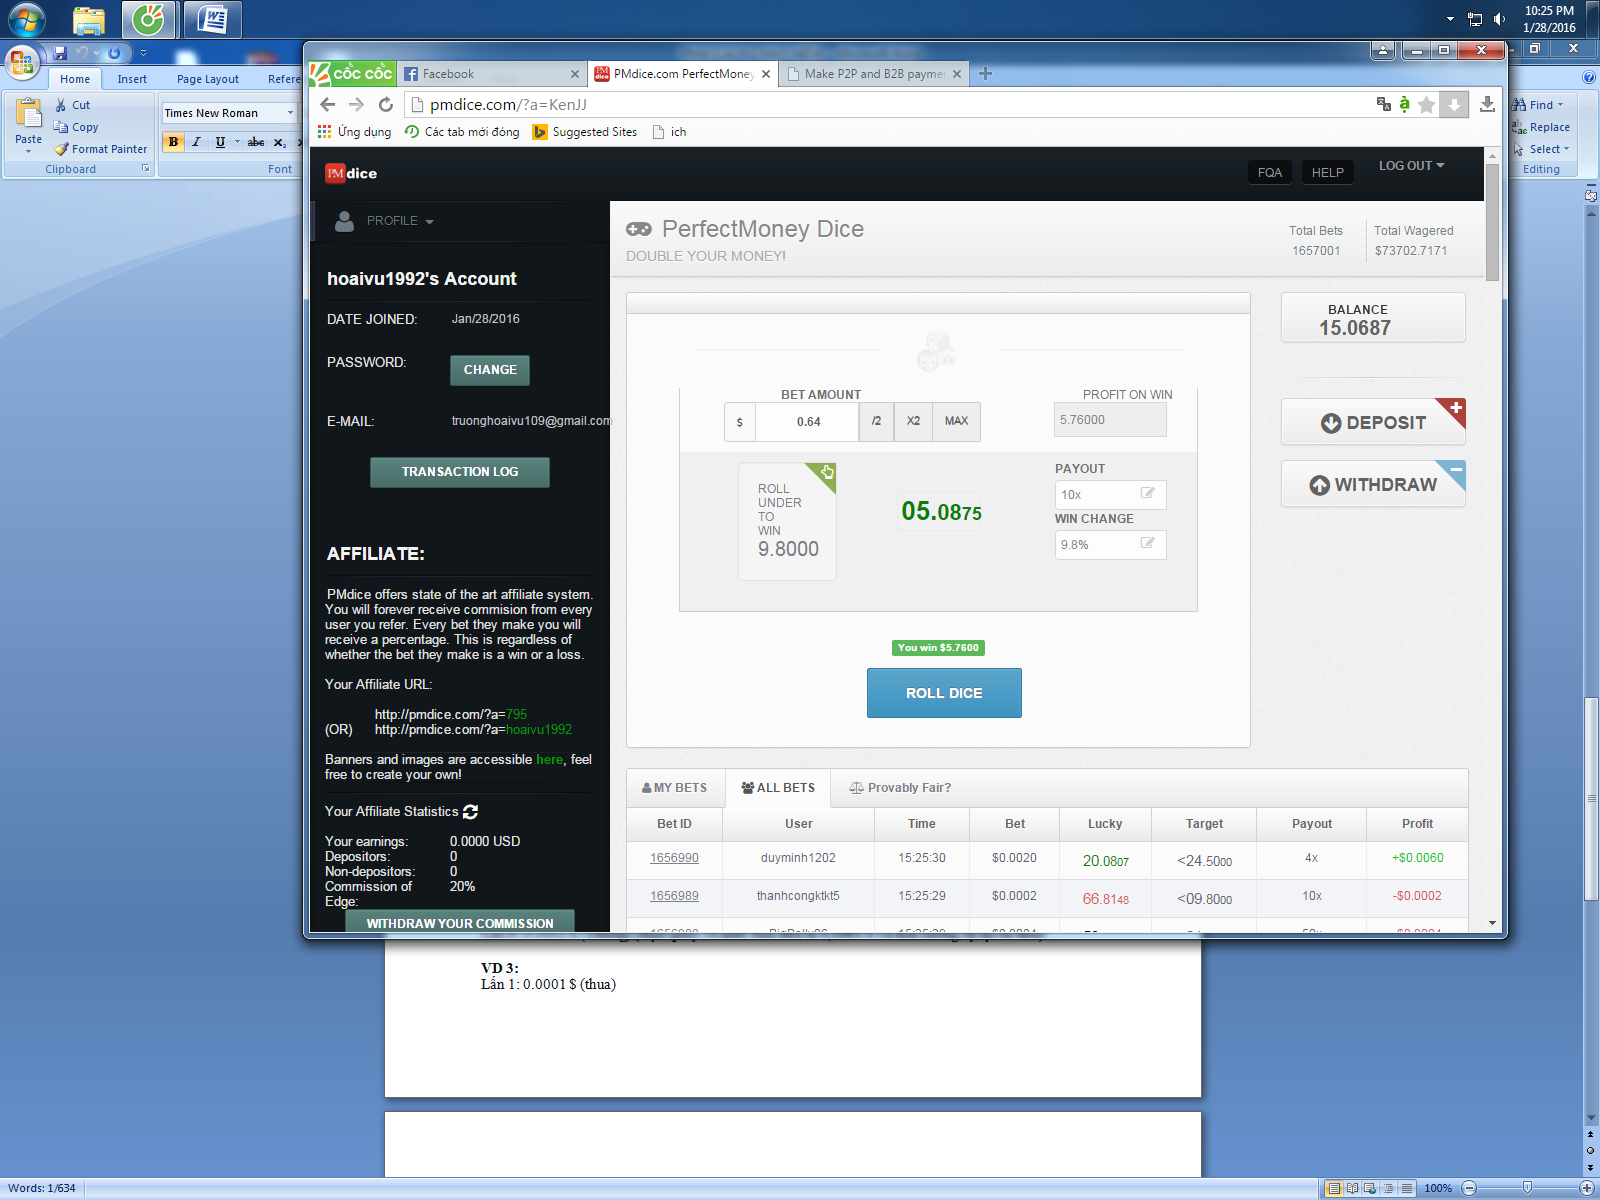Click the Word zoom out minus button

[1469, 1189]
